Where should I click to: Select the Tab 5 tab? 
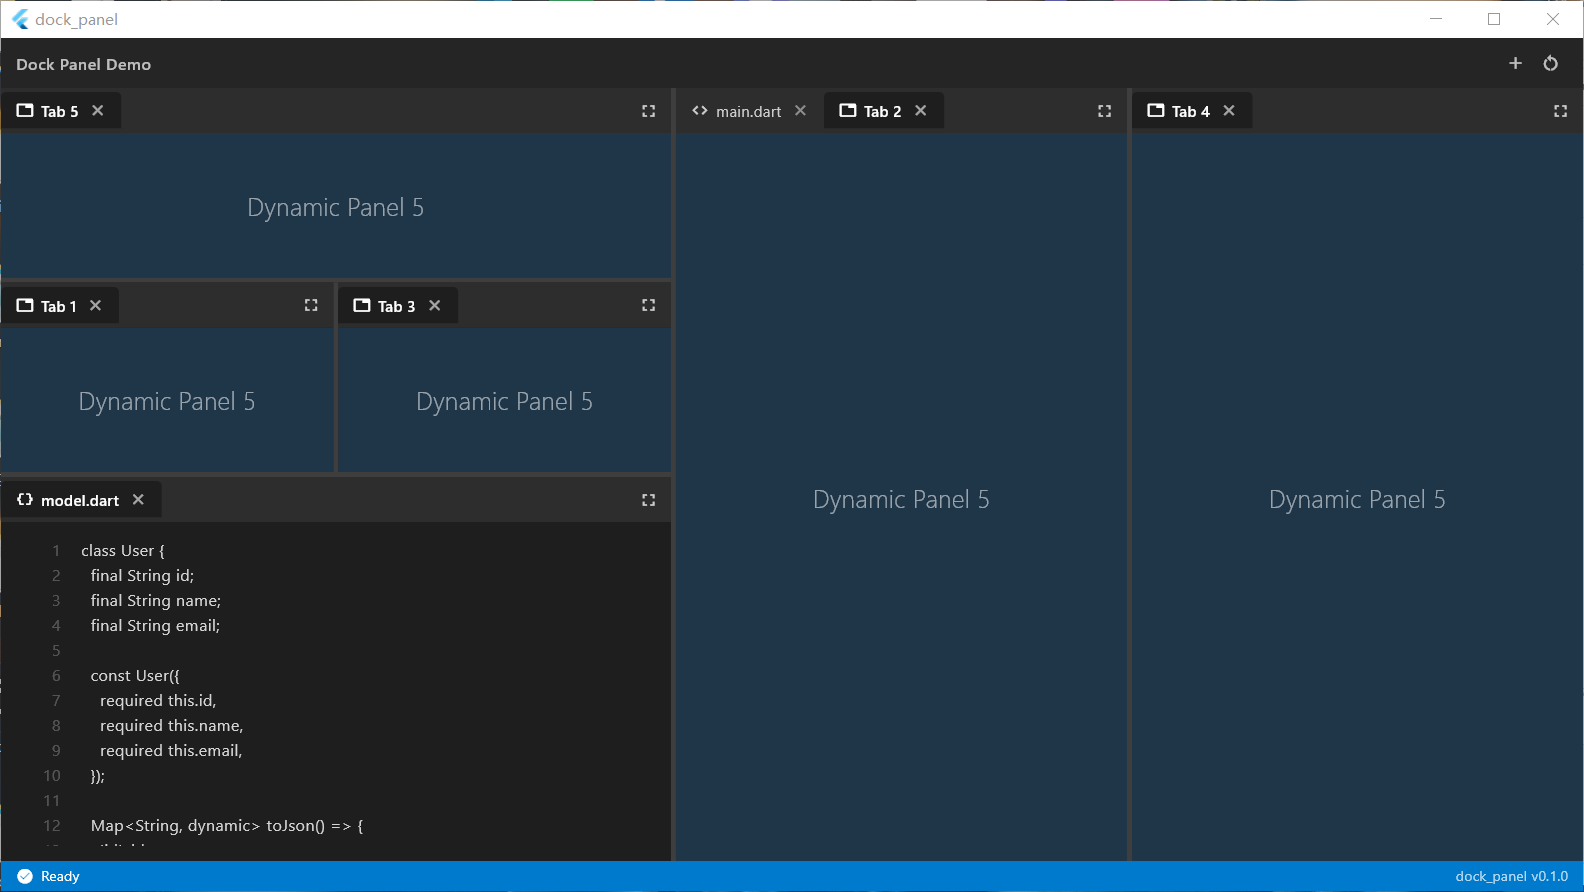pos(60,111)
